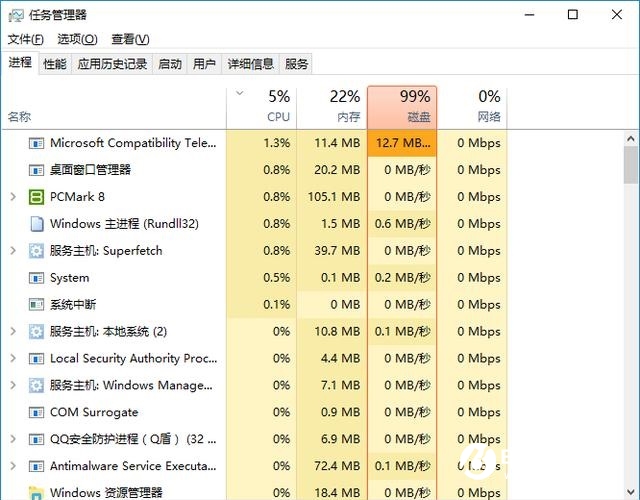This screenshot has width=640, height=500.
Task: Click the System process icon
Action: pos(36,278)
